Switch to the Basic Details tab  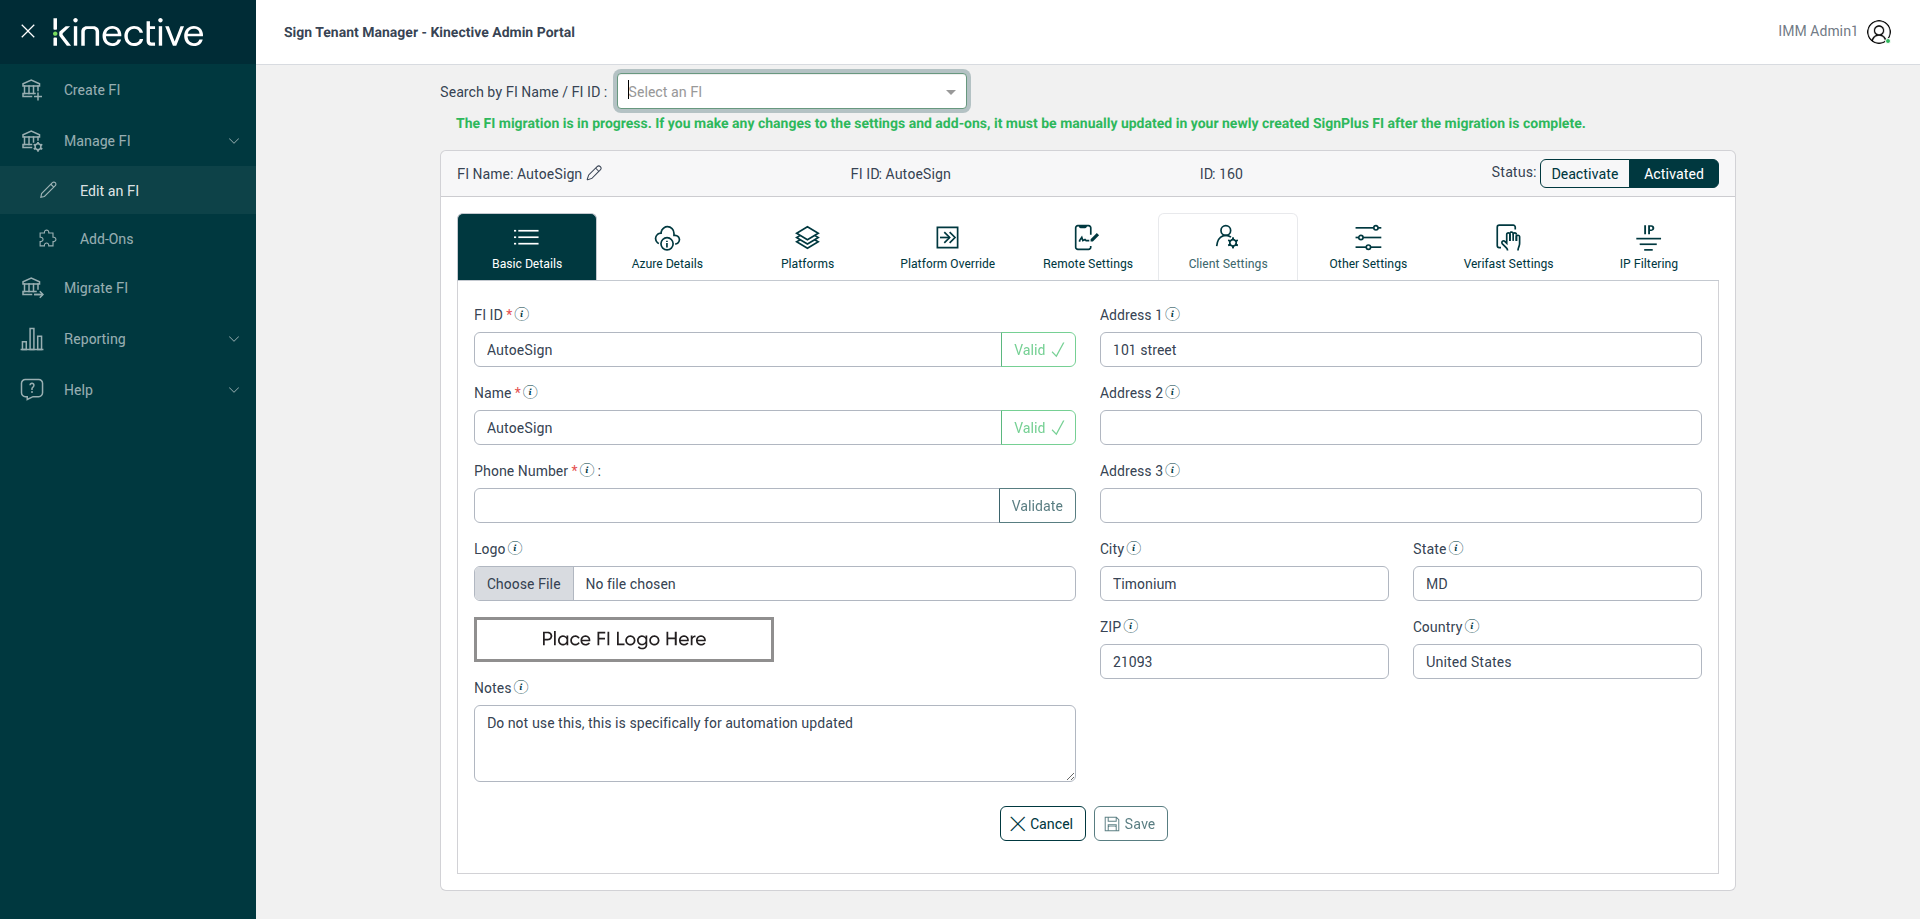pos(527,247)
